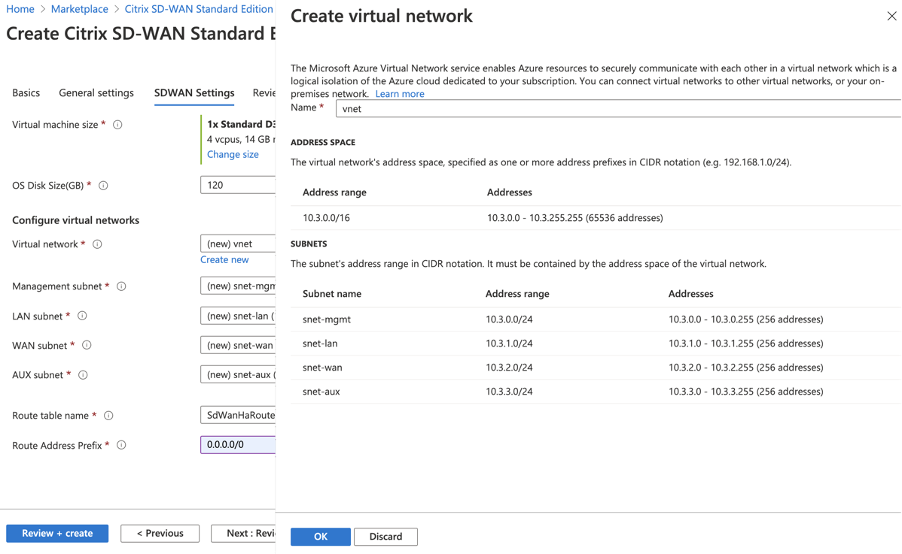Click 10.3.3.0 - 10.3.3.255 addresses cell
The height and width of the screenshot is (554, 902).
[x=746, y=392]
